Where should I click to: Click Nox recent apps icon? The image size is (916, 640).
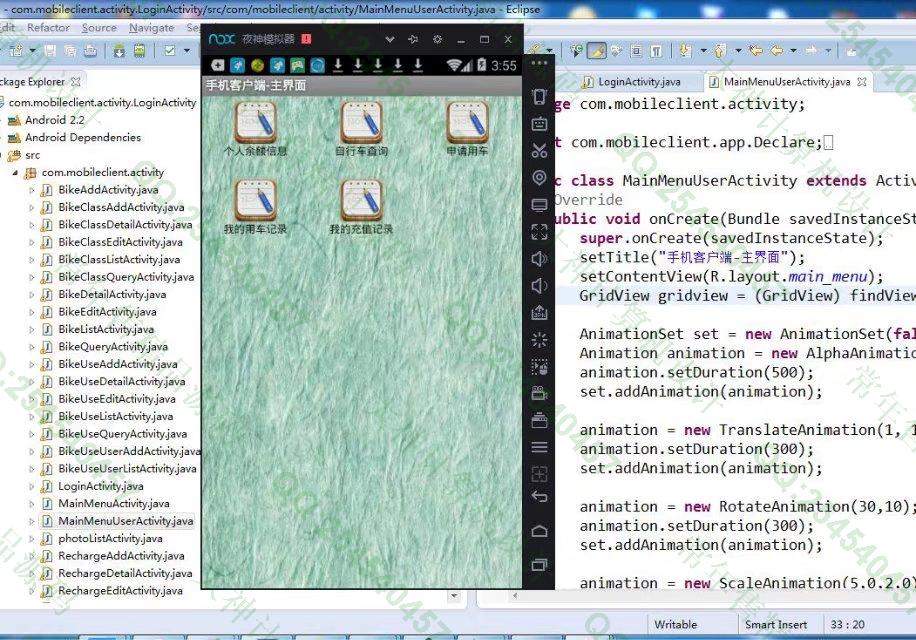point(539,565)
